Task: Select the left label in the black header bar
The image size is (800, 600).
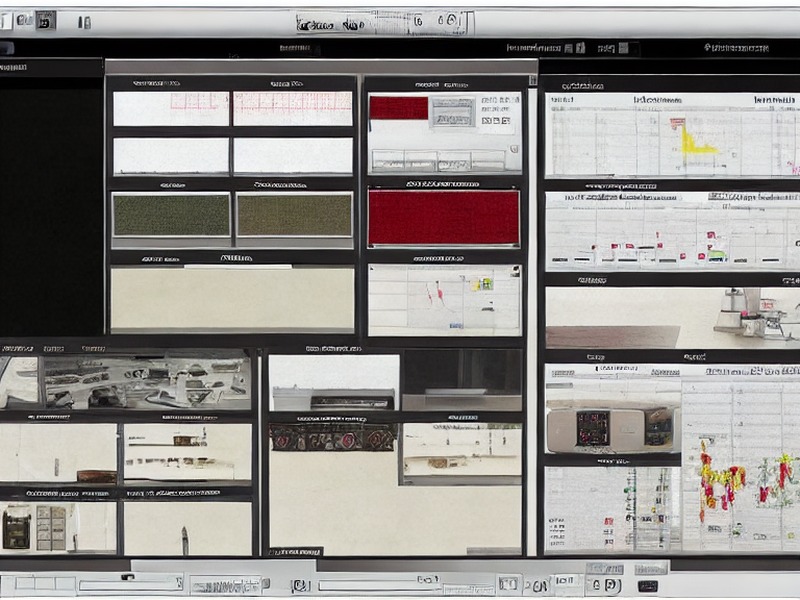Action: (x=294, y=48)
